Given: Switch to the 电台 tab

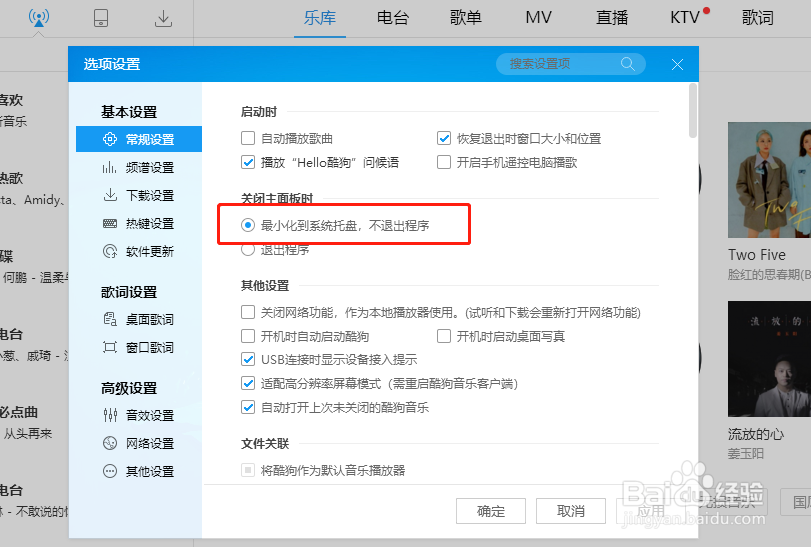Looking at the screenshot, I should (x=393, y=18).
